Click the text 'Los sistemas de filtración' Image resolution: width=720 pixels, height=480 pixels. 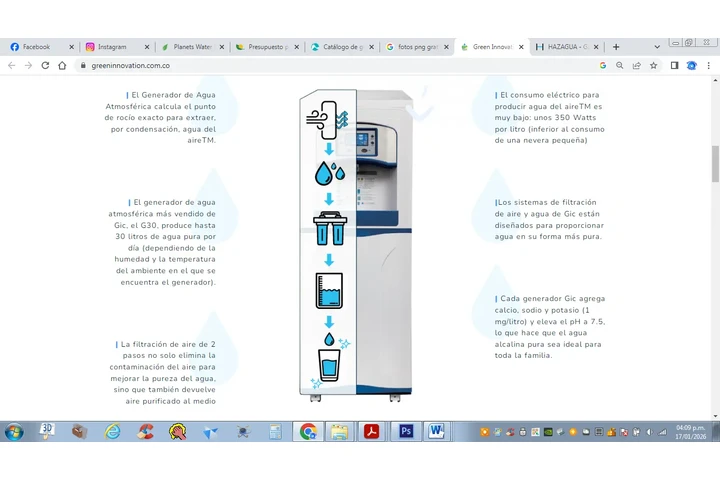pos(547,202)
